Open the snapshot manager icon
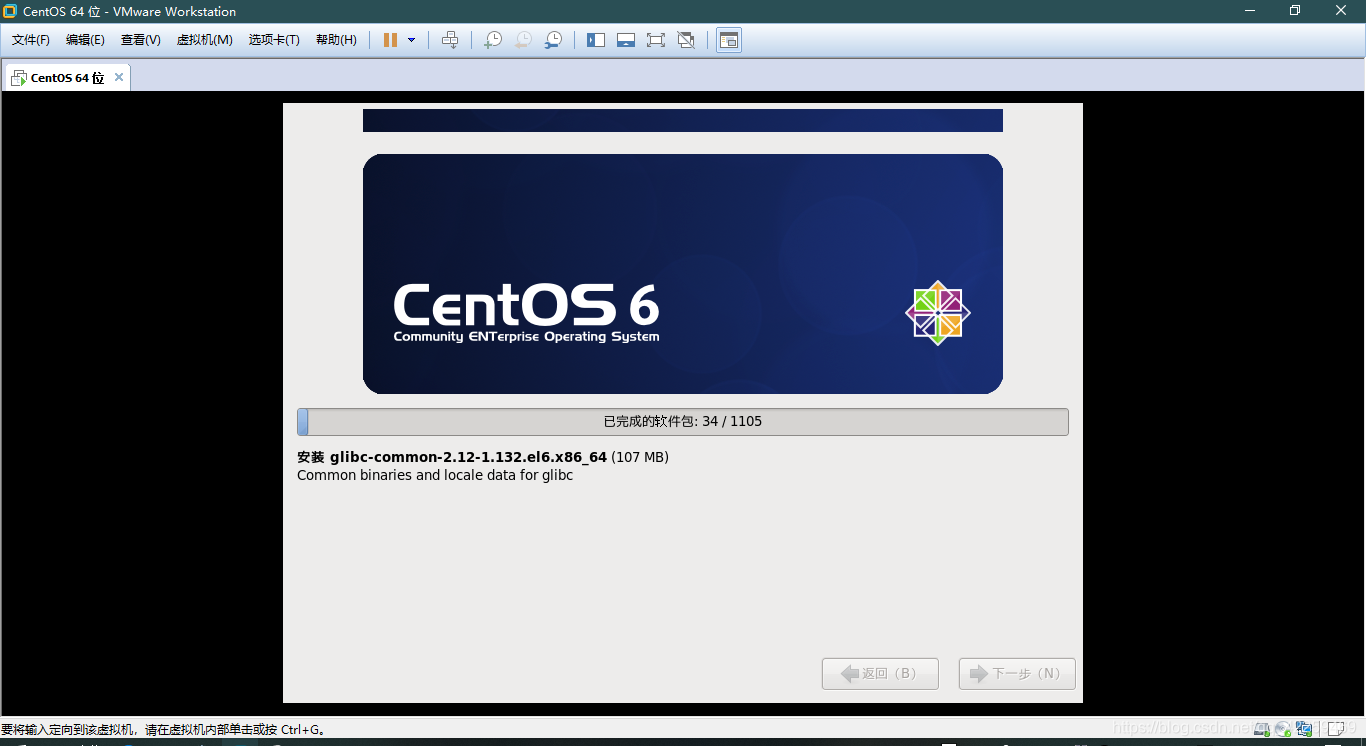 (x=553, y=40)
